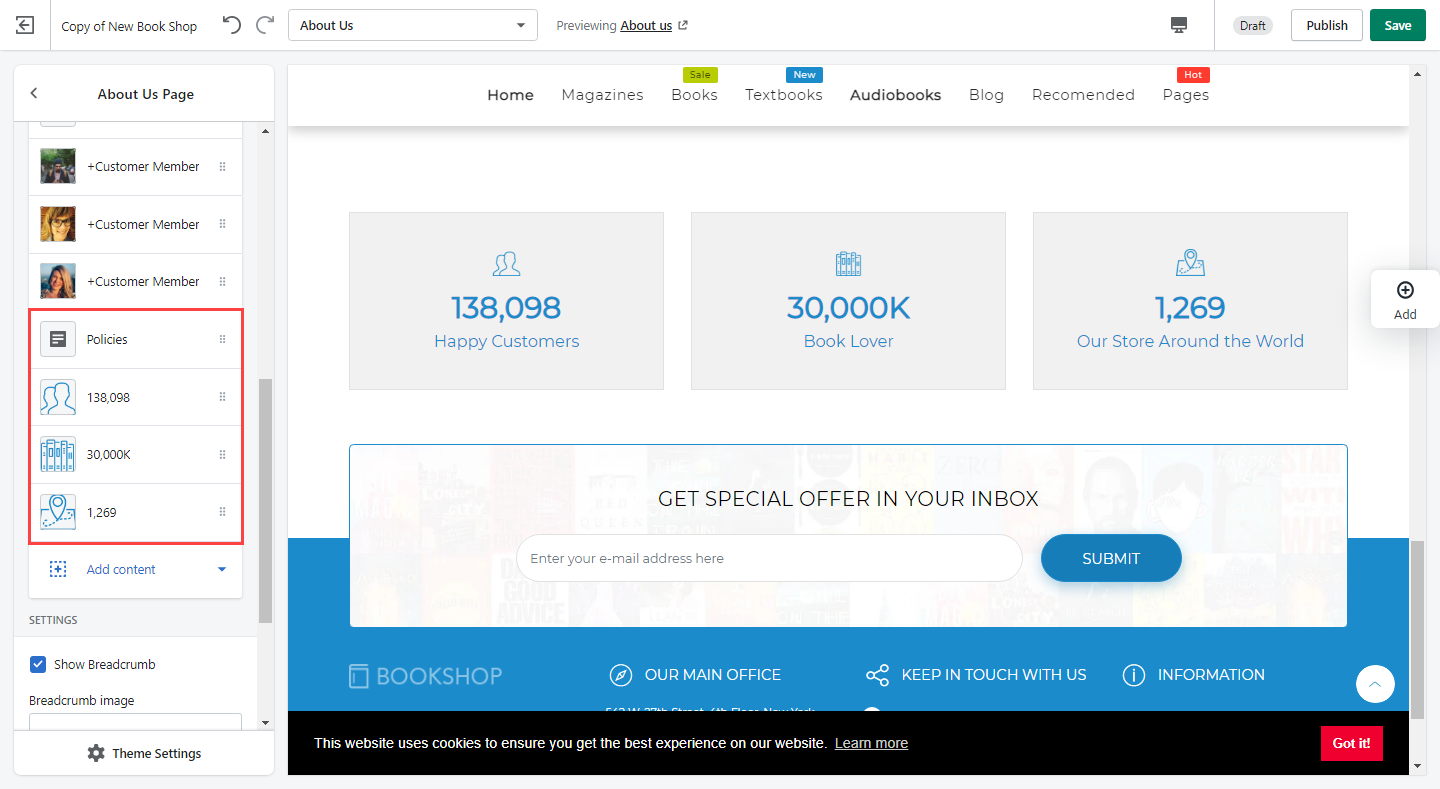Select the second +Customer Member block thumbnail
1440x789 pixels.
[58, 224]
